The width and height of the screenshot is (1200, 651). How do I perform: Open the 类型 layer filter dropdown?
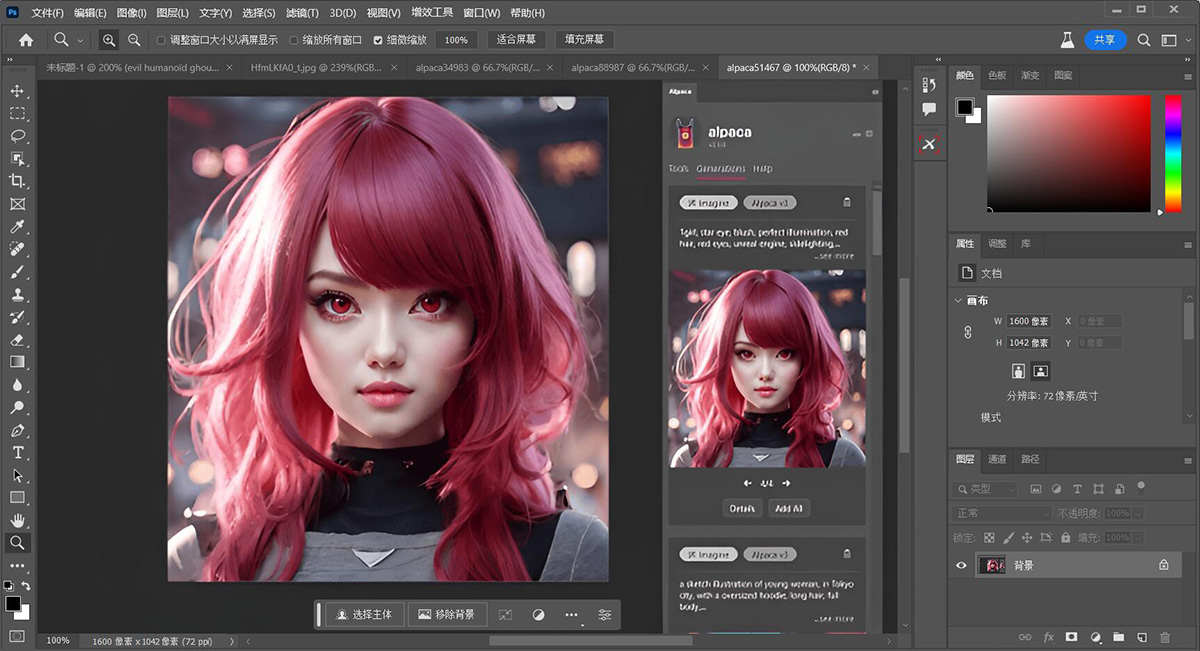click(983, 488)
